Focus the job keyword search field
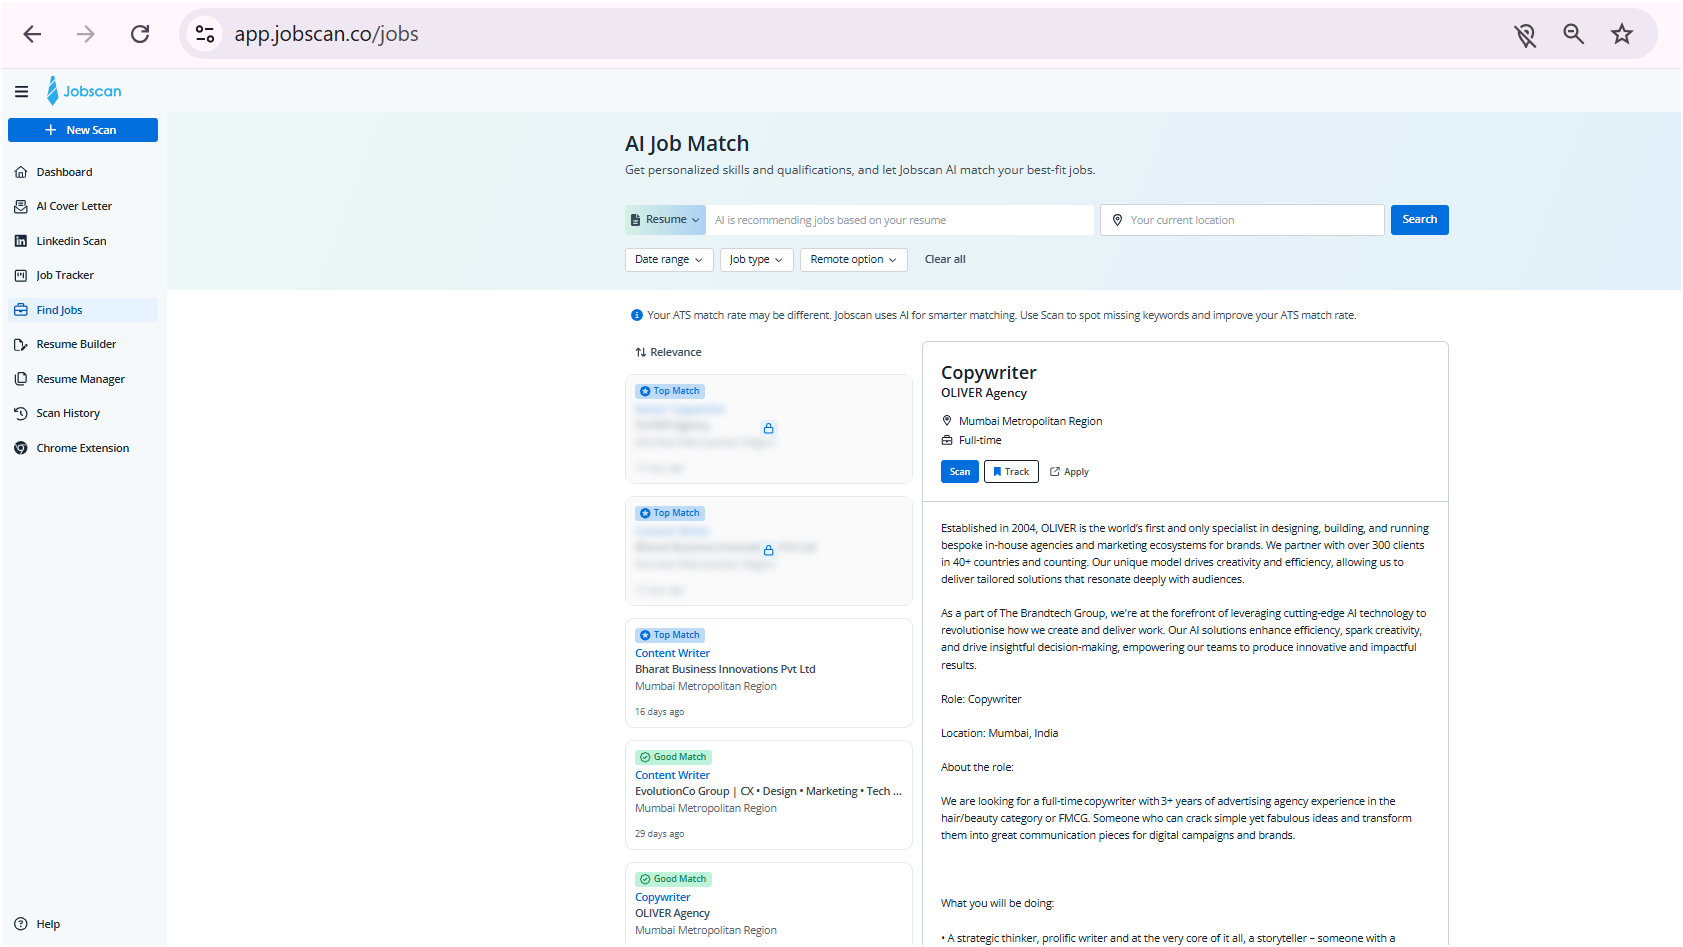 click(900, 220)
